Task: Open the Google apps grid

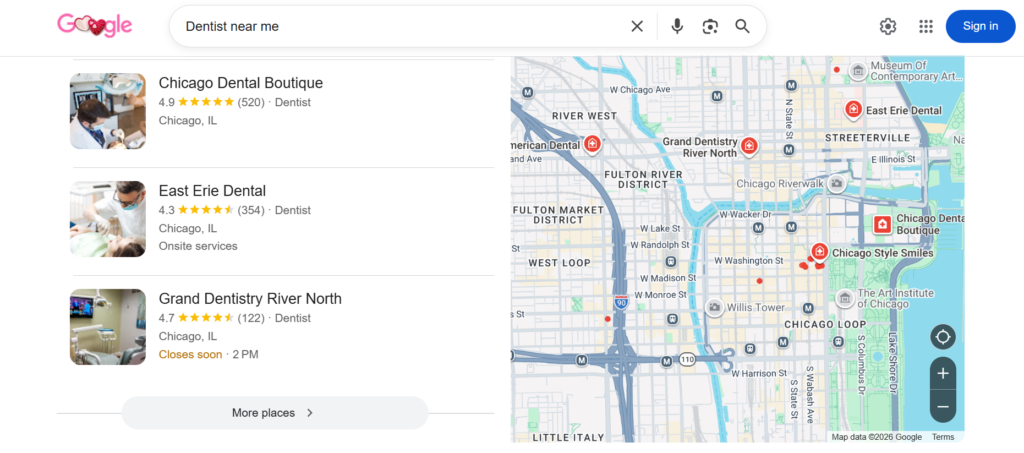Action: (x=926, y=26)
